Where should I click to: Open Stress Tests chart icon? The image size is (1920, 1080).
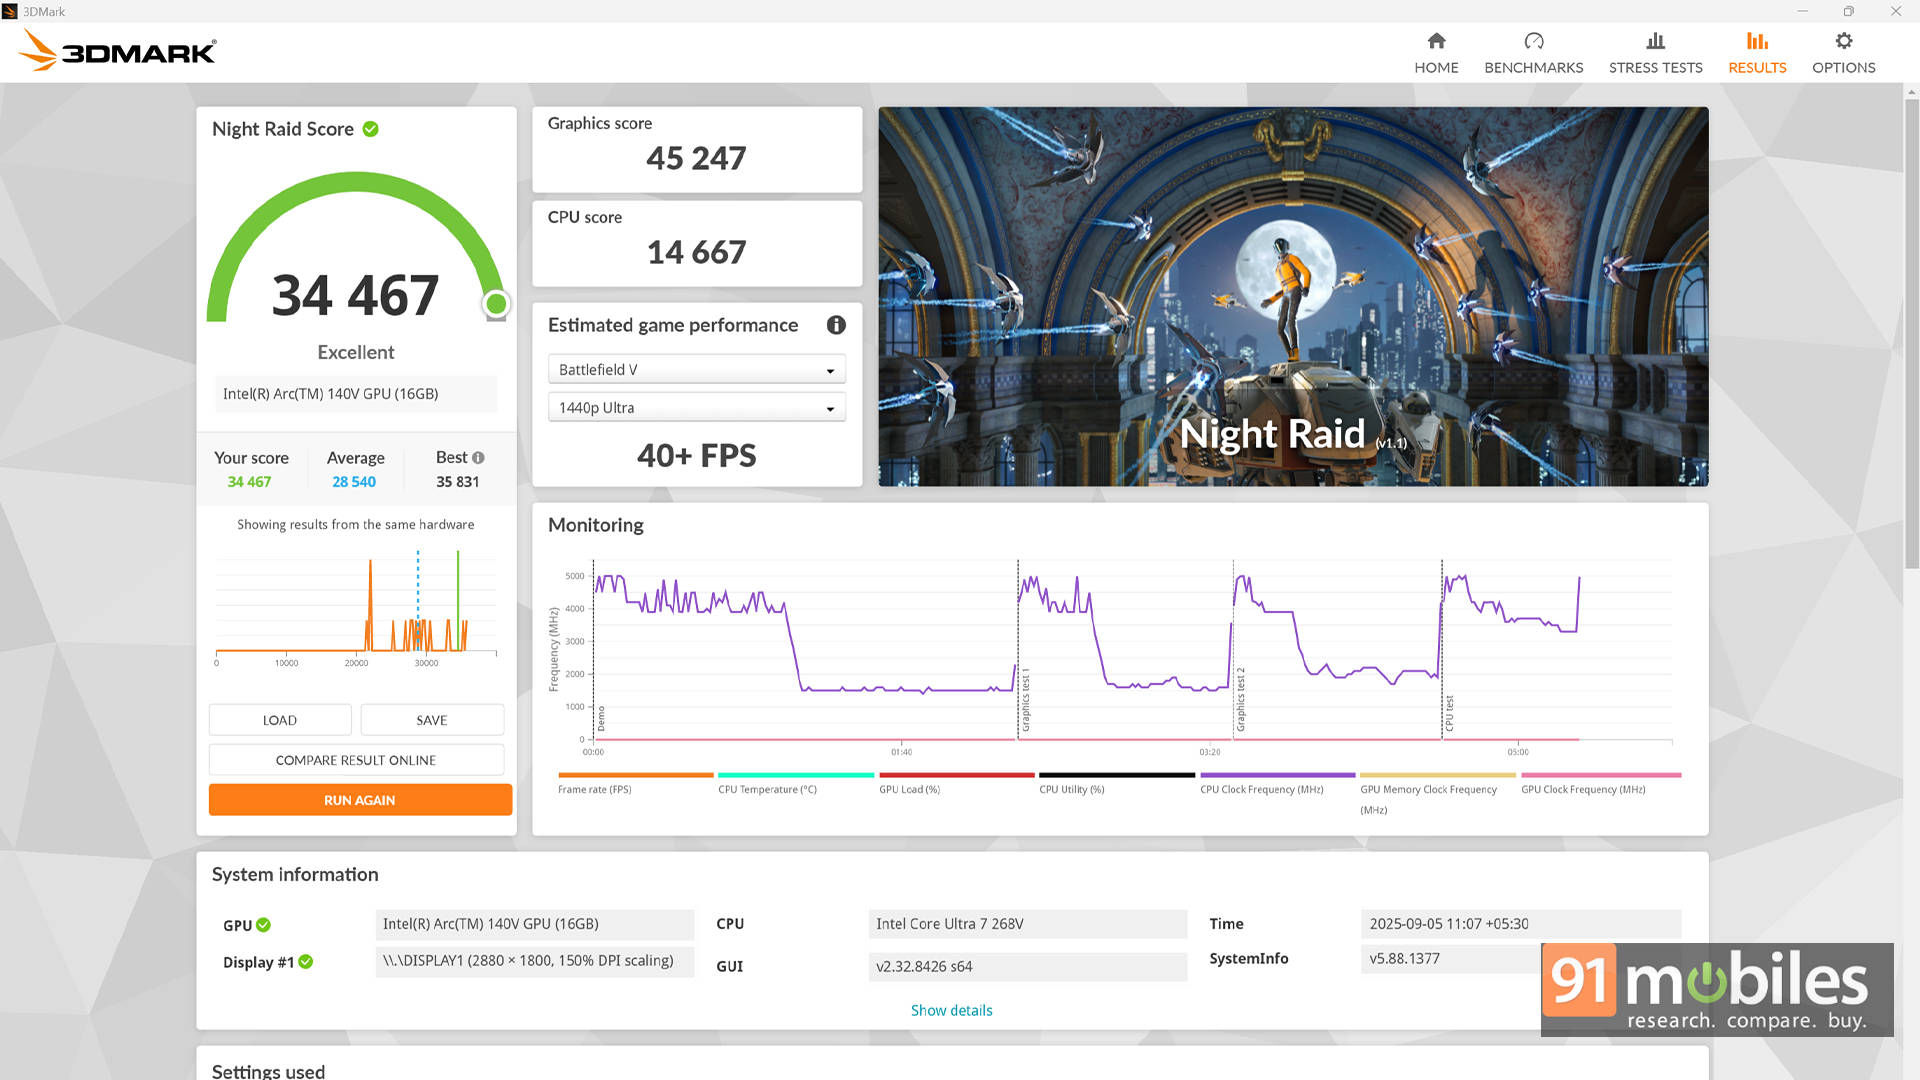coord(1655,41)
